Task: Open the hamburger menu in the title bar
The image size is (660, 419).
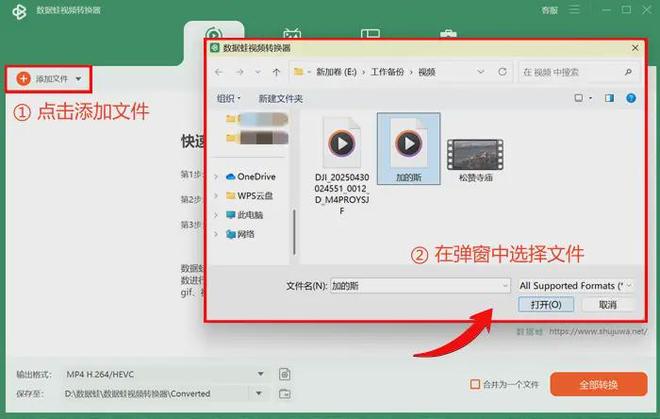Action: tap(574, 9)
